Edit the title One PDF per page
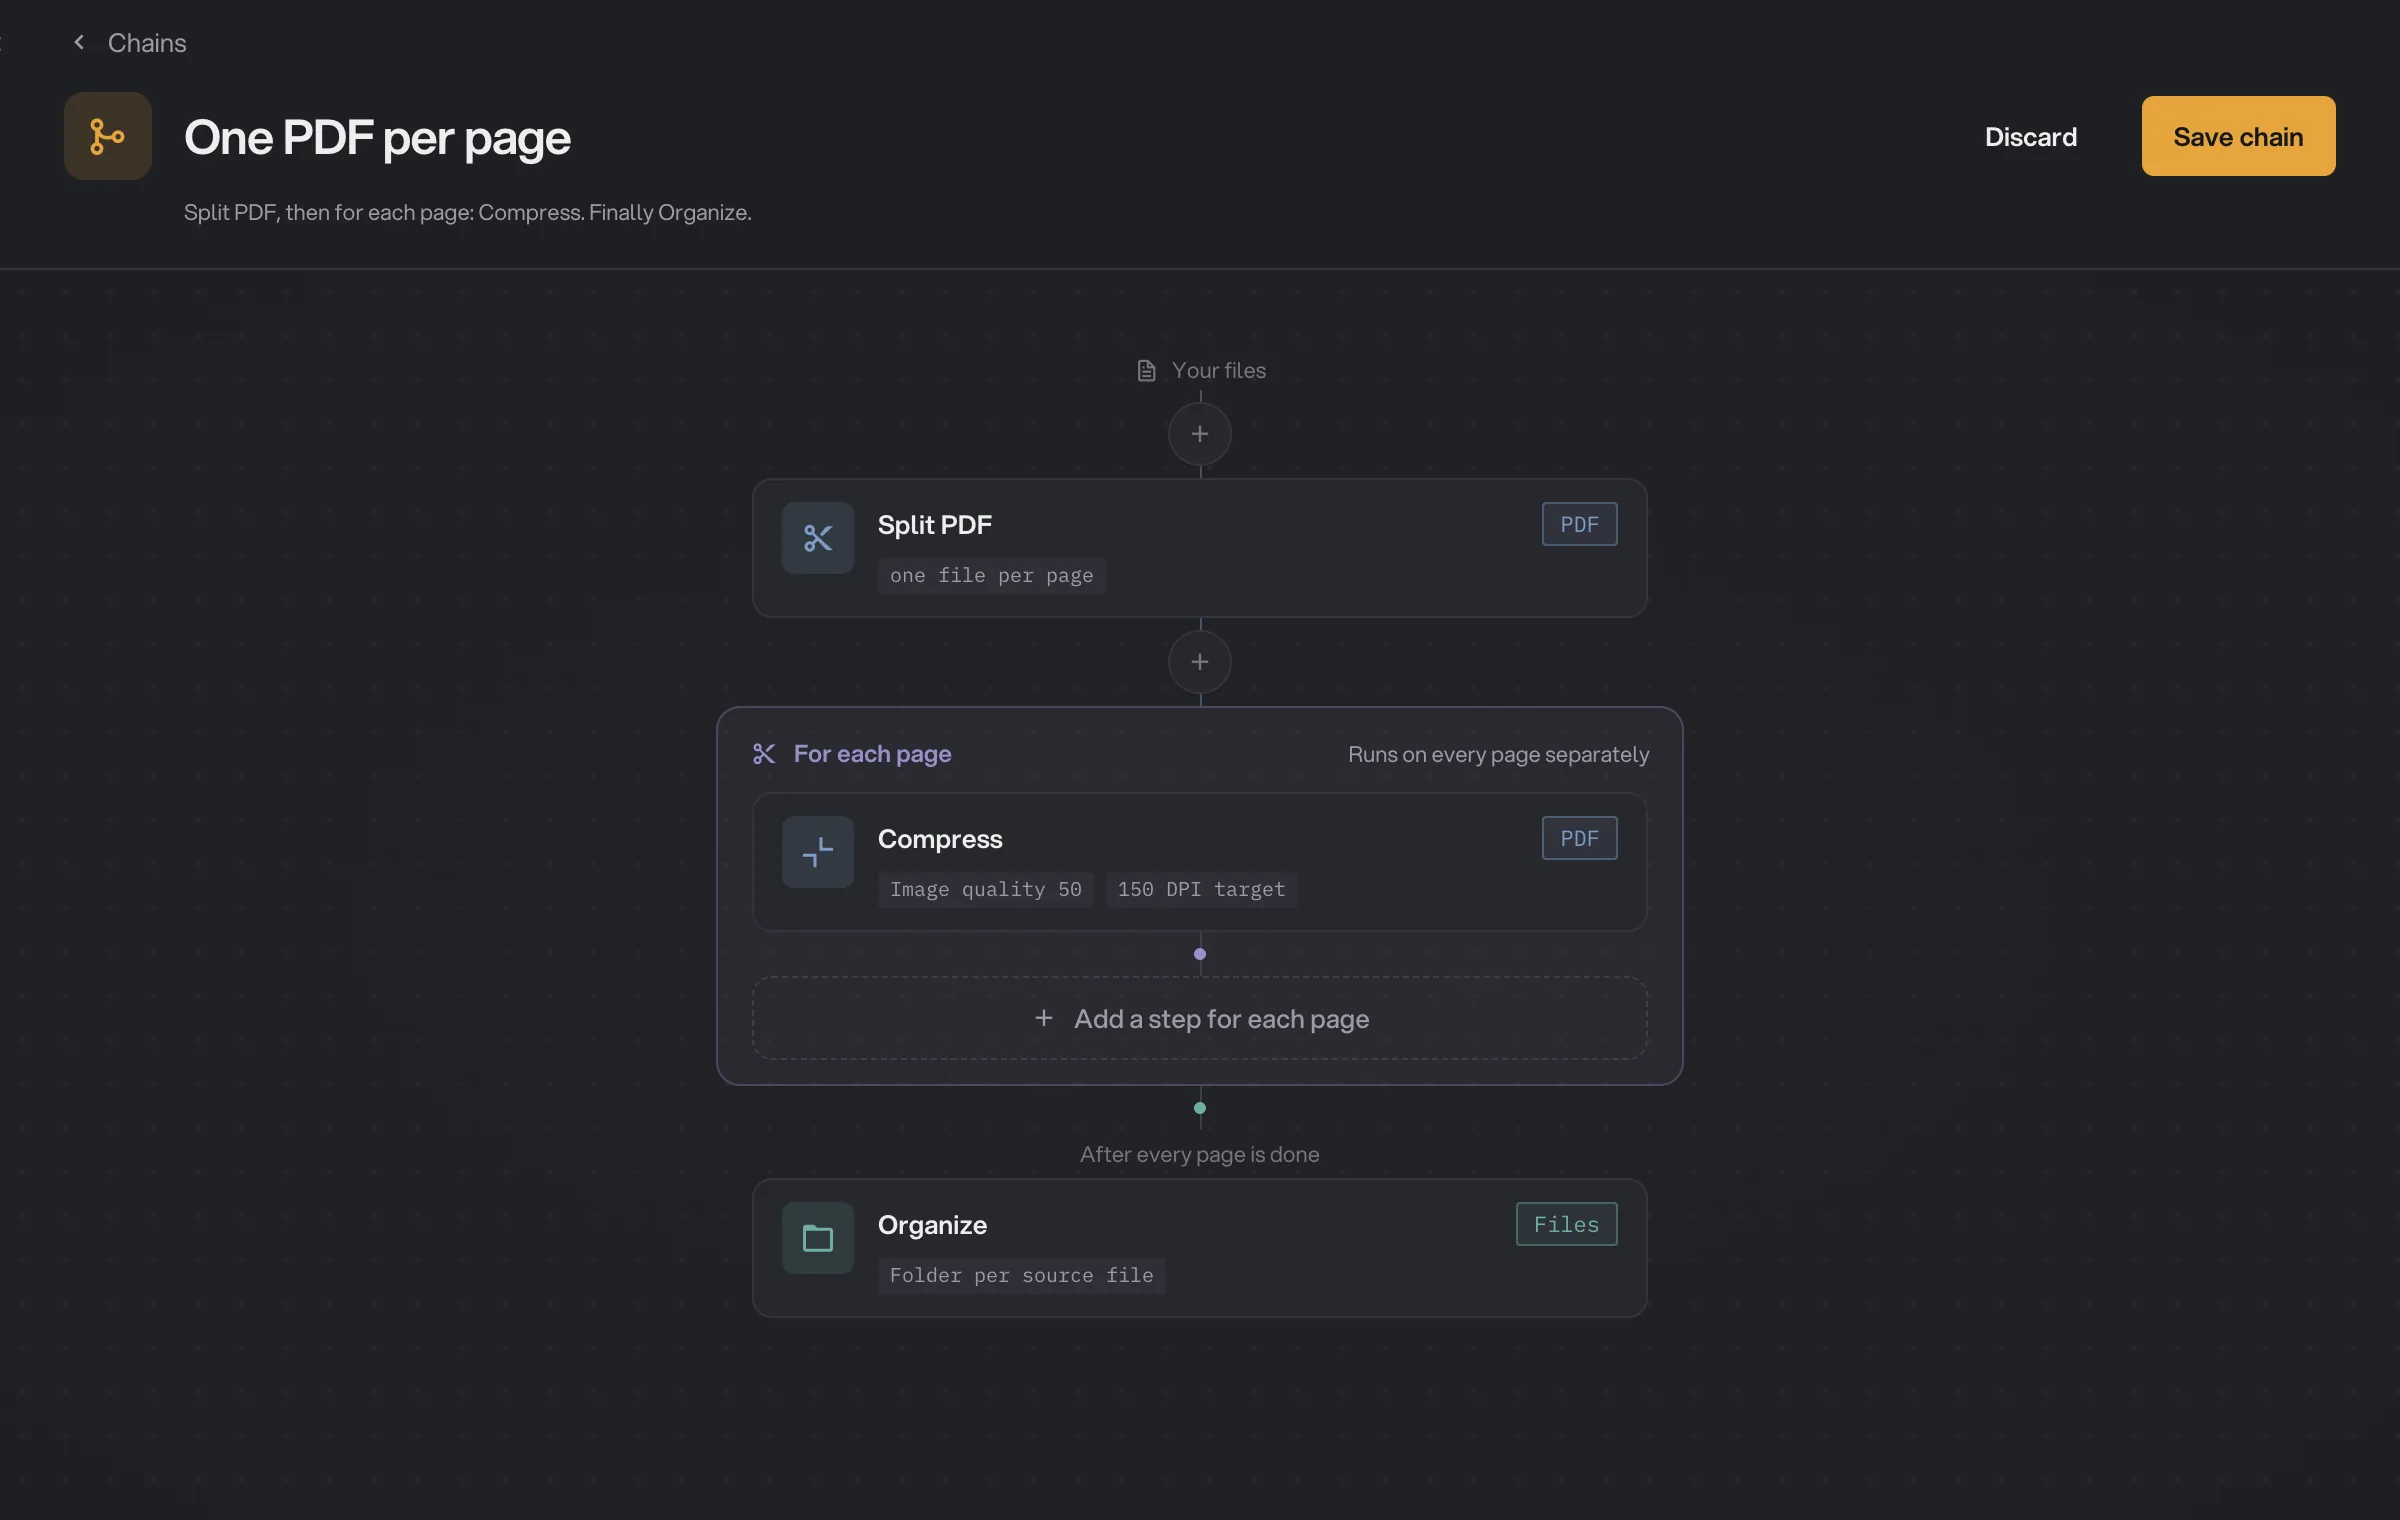2400x1520 pixels. 377,137
